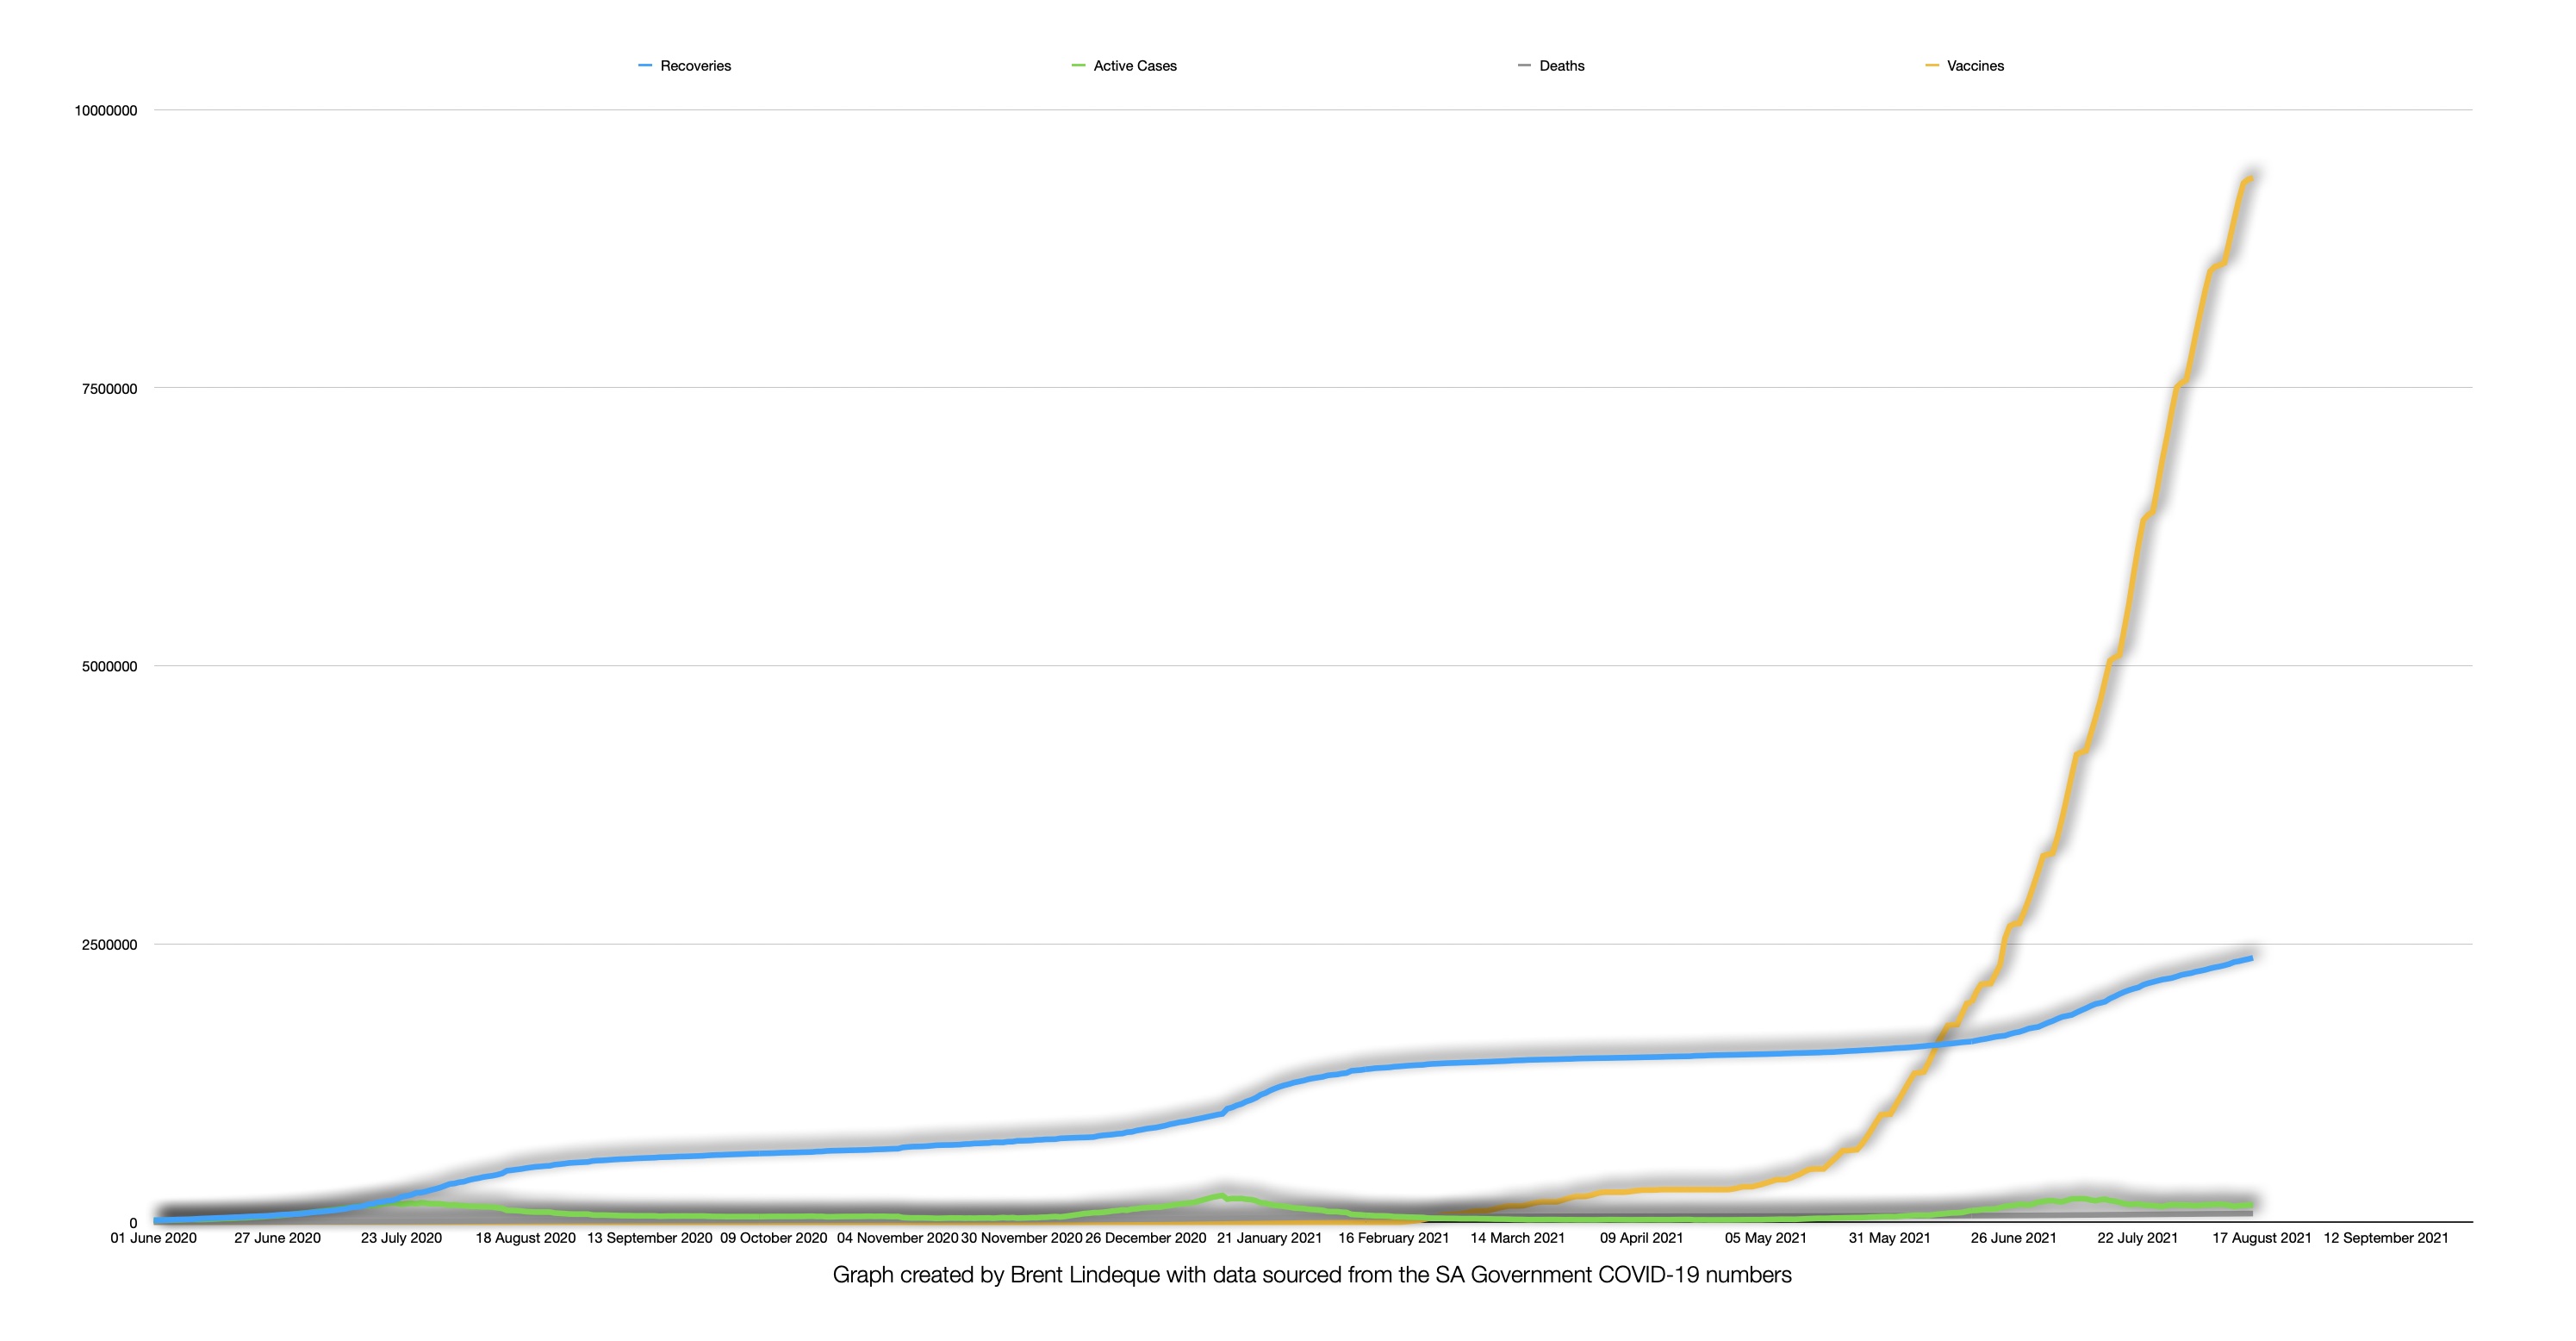Click the 7500000 y-axis label
Screen dimensions: 2576x1341
(x=109, y=389)
